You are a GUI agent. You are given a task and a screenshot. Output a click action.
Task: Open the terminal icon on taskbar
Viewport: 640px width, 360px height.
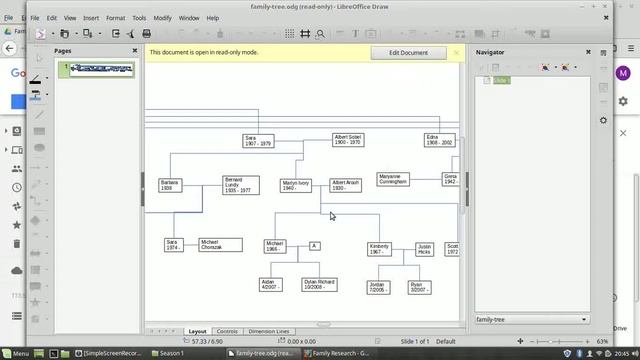pos(53,353)
